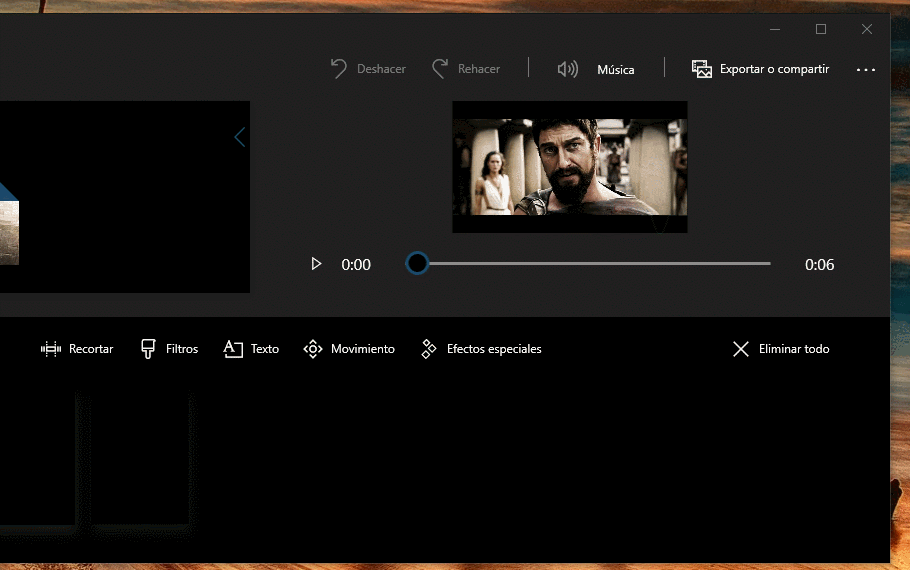
Task: Click the Rehacer label
Action: (x=479, y=69)
